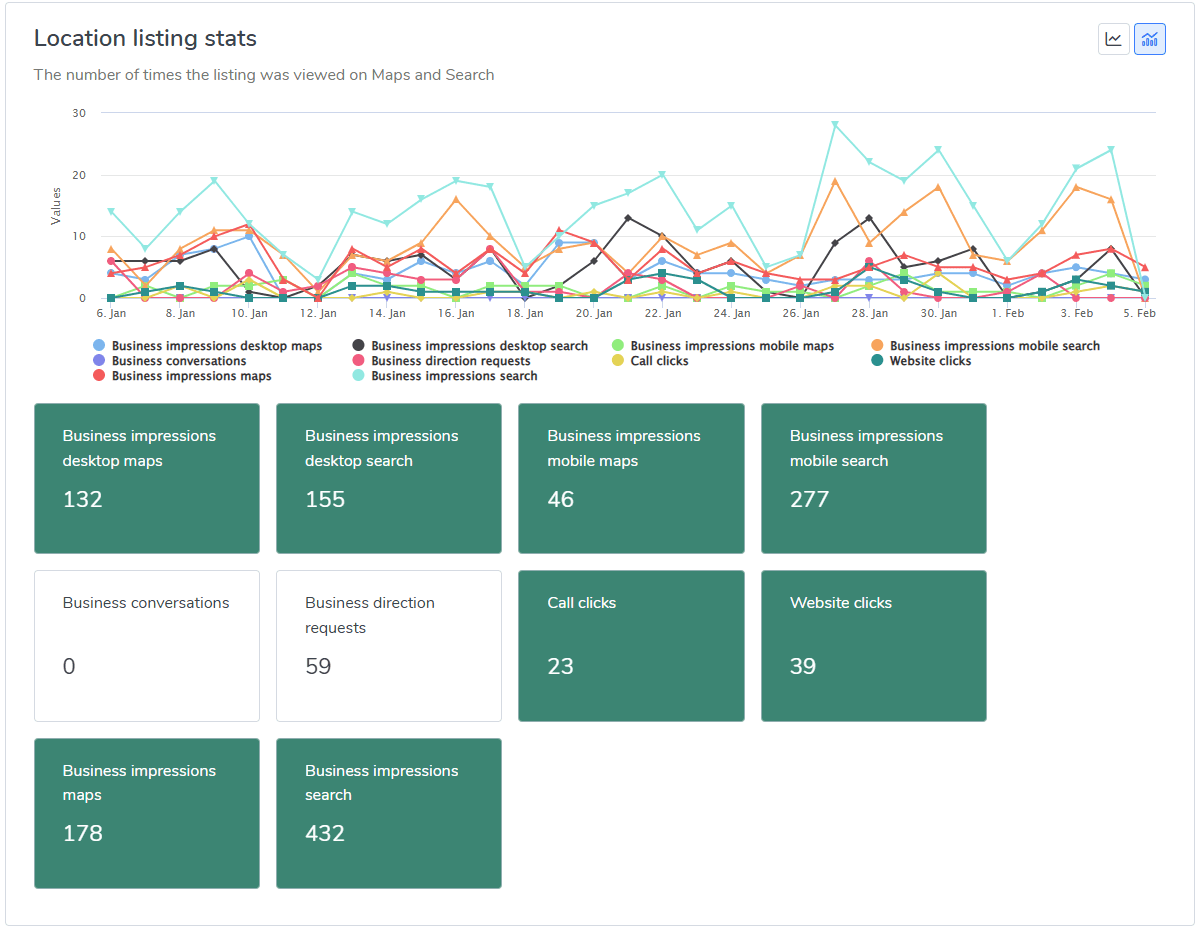Image resolution: width=1199 pixels, height=929 pixels.
Task: Select the combined bar-line chart view icon
Action: pyautogui.click(x=1149, y=39)
